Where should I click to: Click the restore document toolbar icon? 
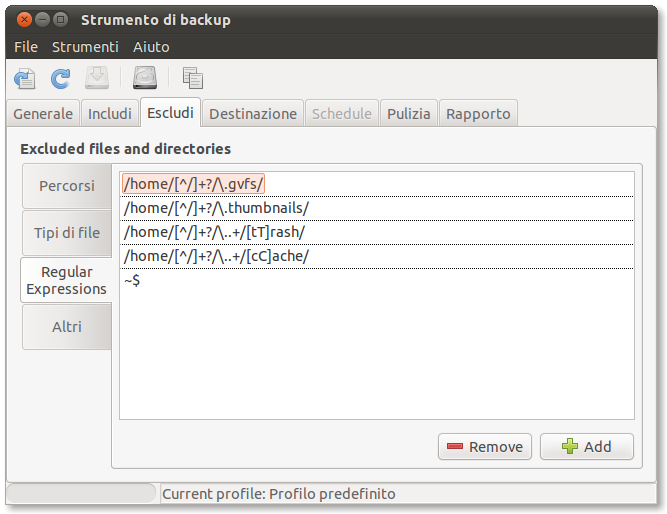click(x=24, y=77)
